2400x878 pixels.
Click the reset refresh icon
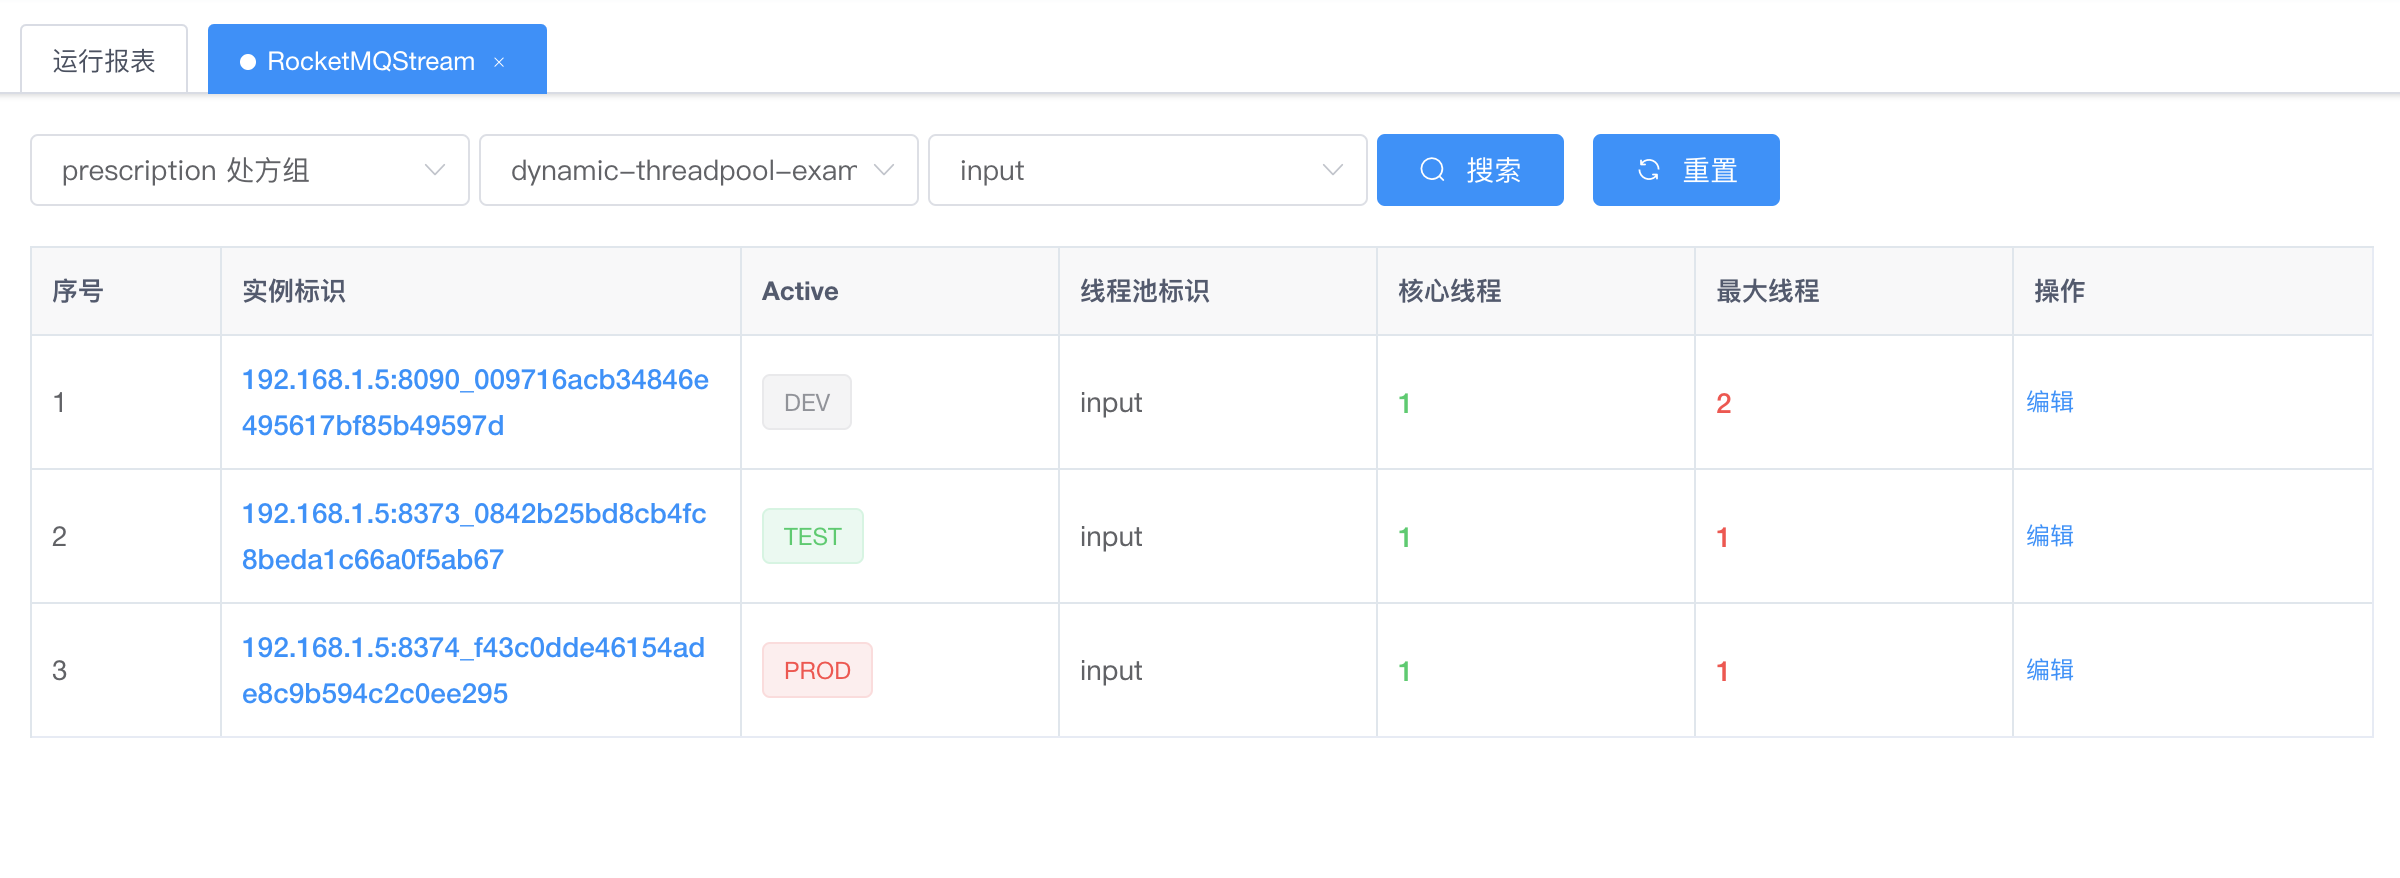(x=1649, y=170)
